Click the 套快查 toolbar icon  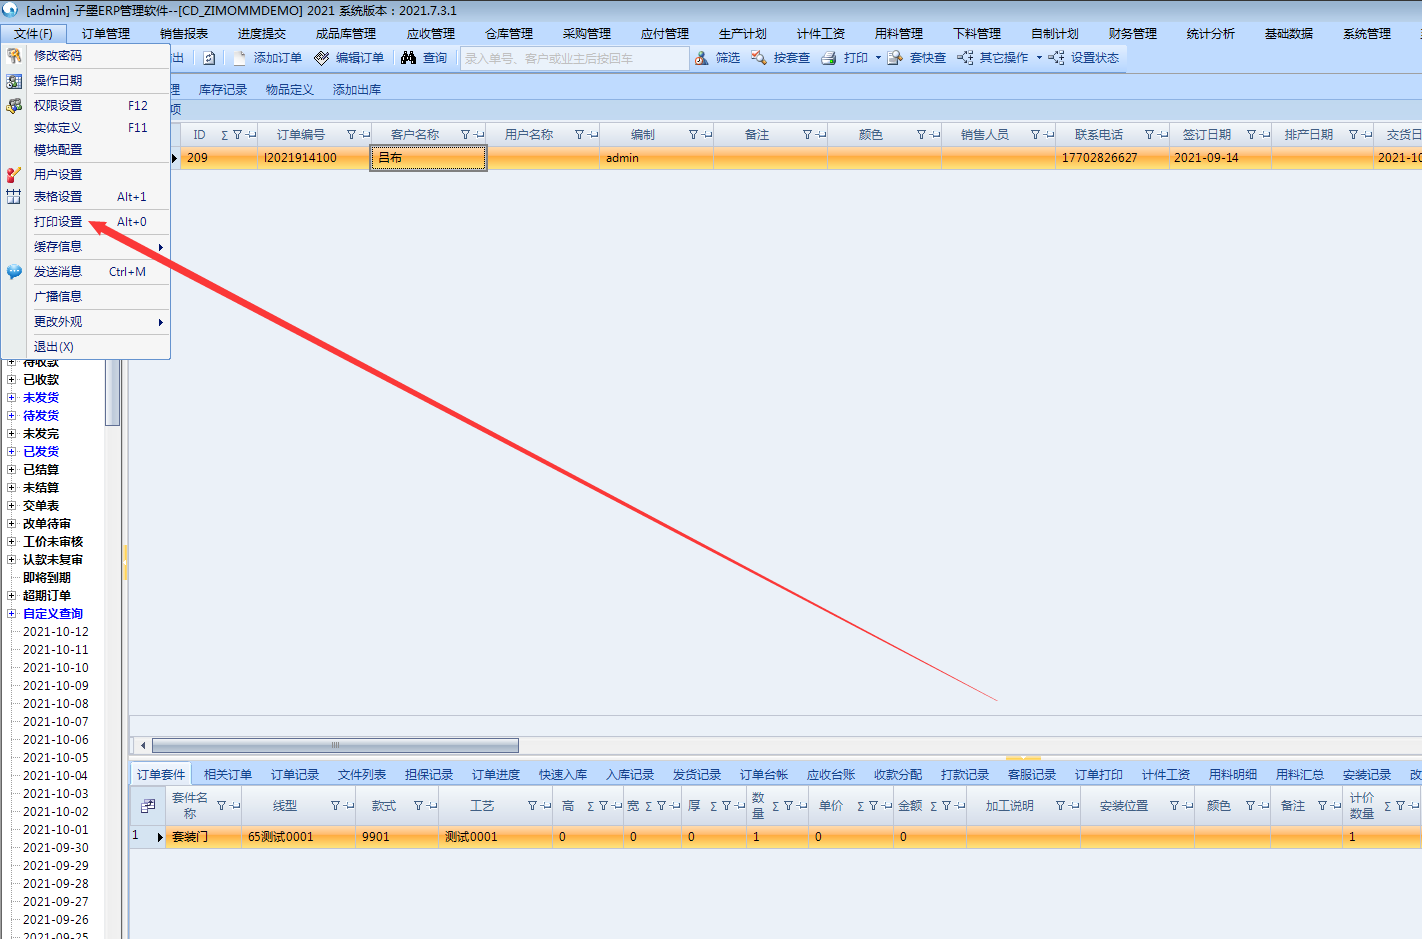[895, 58]
